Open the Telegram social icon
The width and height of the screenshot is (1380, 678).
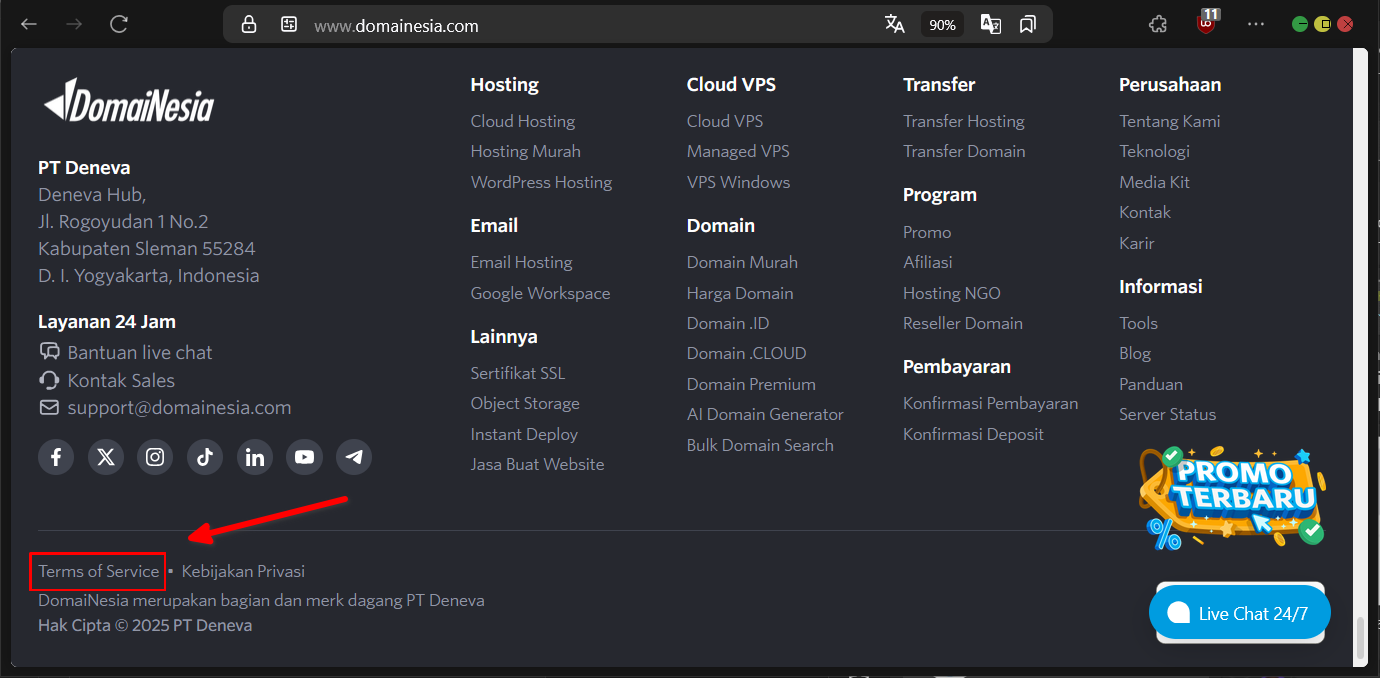(x=354, y=457)
